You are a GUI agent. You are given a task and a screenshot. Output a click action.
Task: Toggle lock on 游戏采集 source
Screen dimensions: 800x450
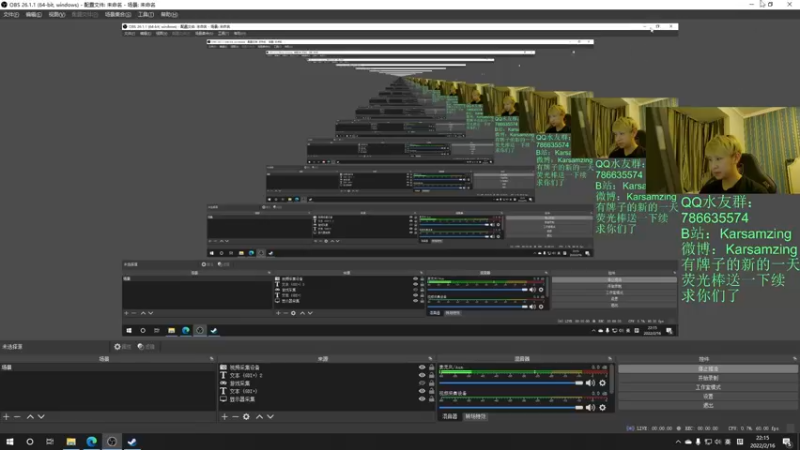click(432, 383)
